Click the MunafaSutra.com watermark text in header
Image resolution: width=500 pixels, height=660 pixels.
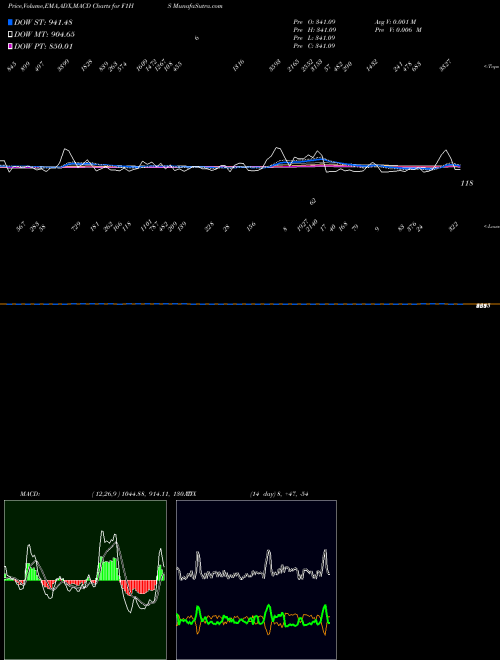[x=197, y=6]
